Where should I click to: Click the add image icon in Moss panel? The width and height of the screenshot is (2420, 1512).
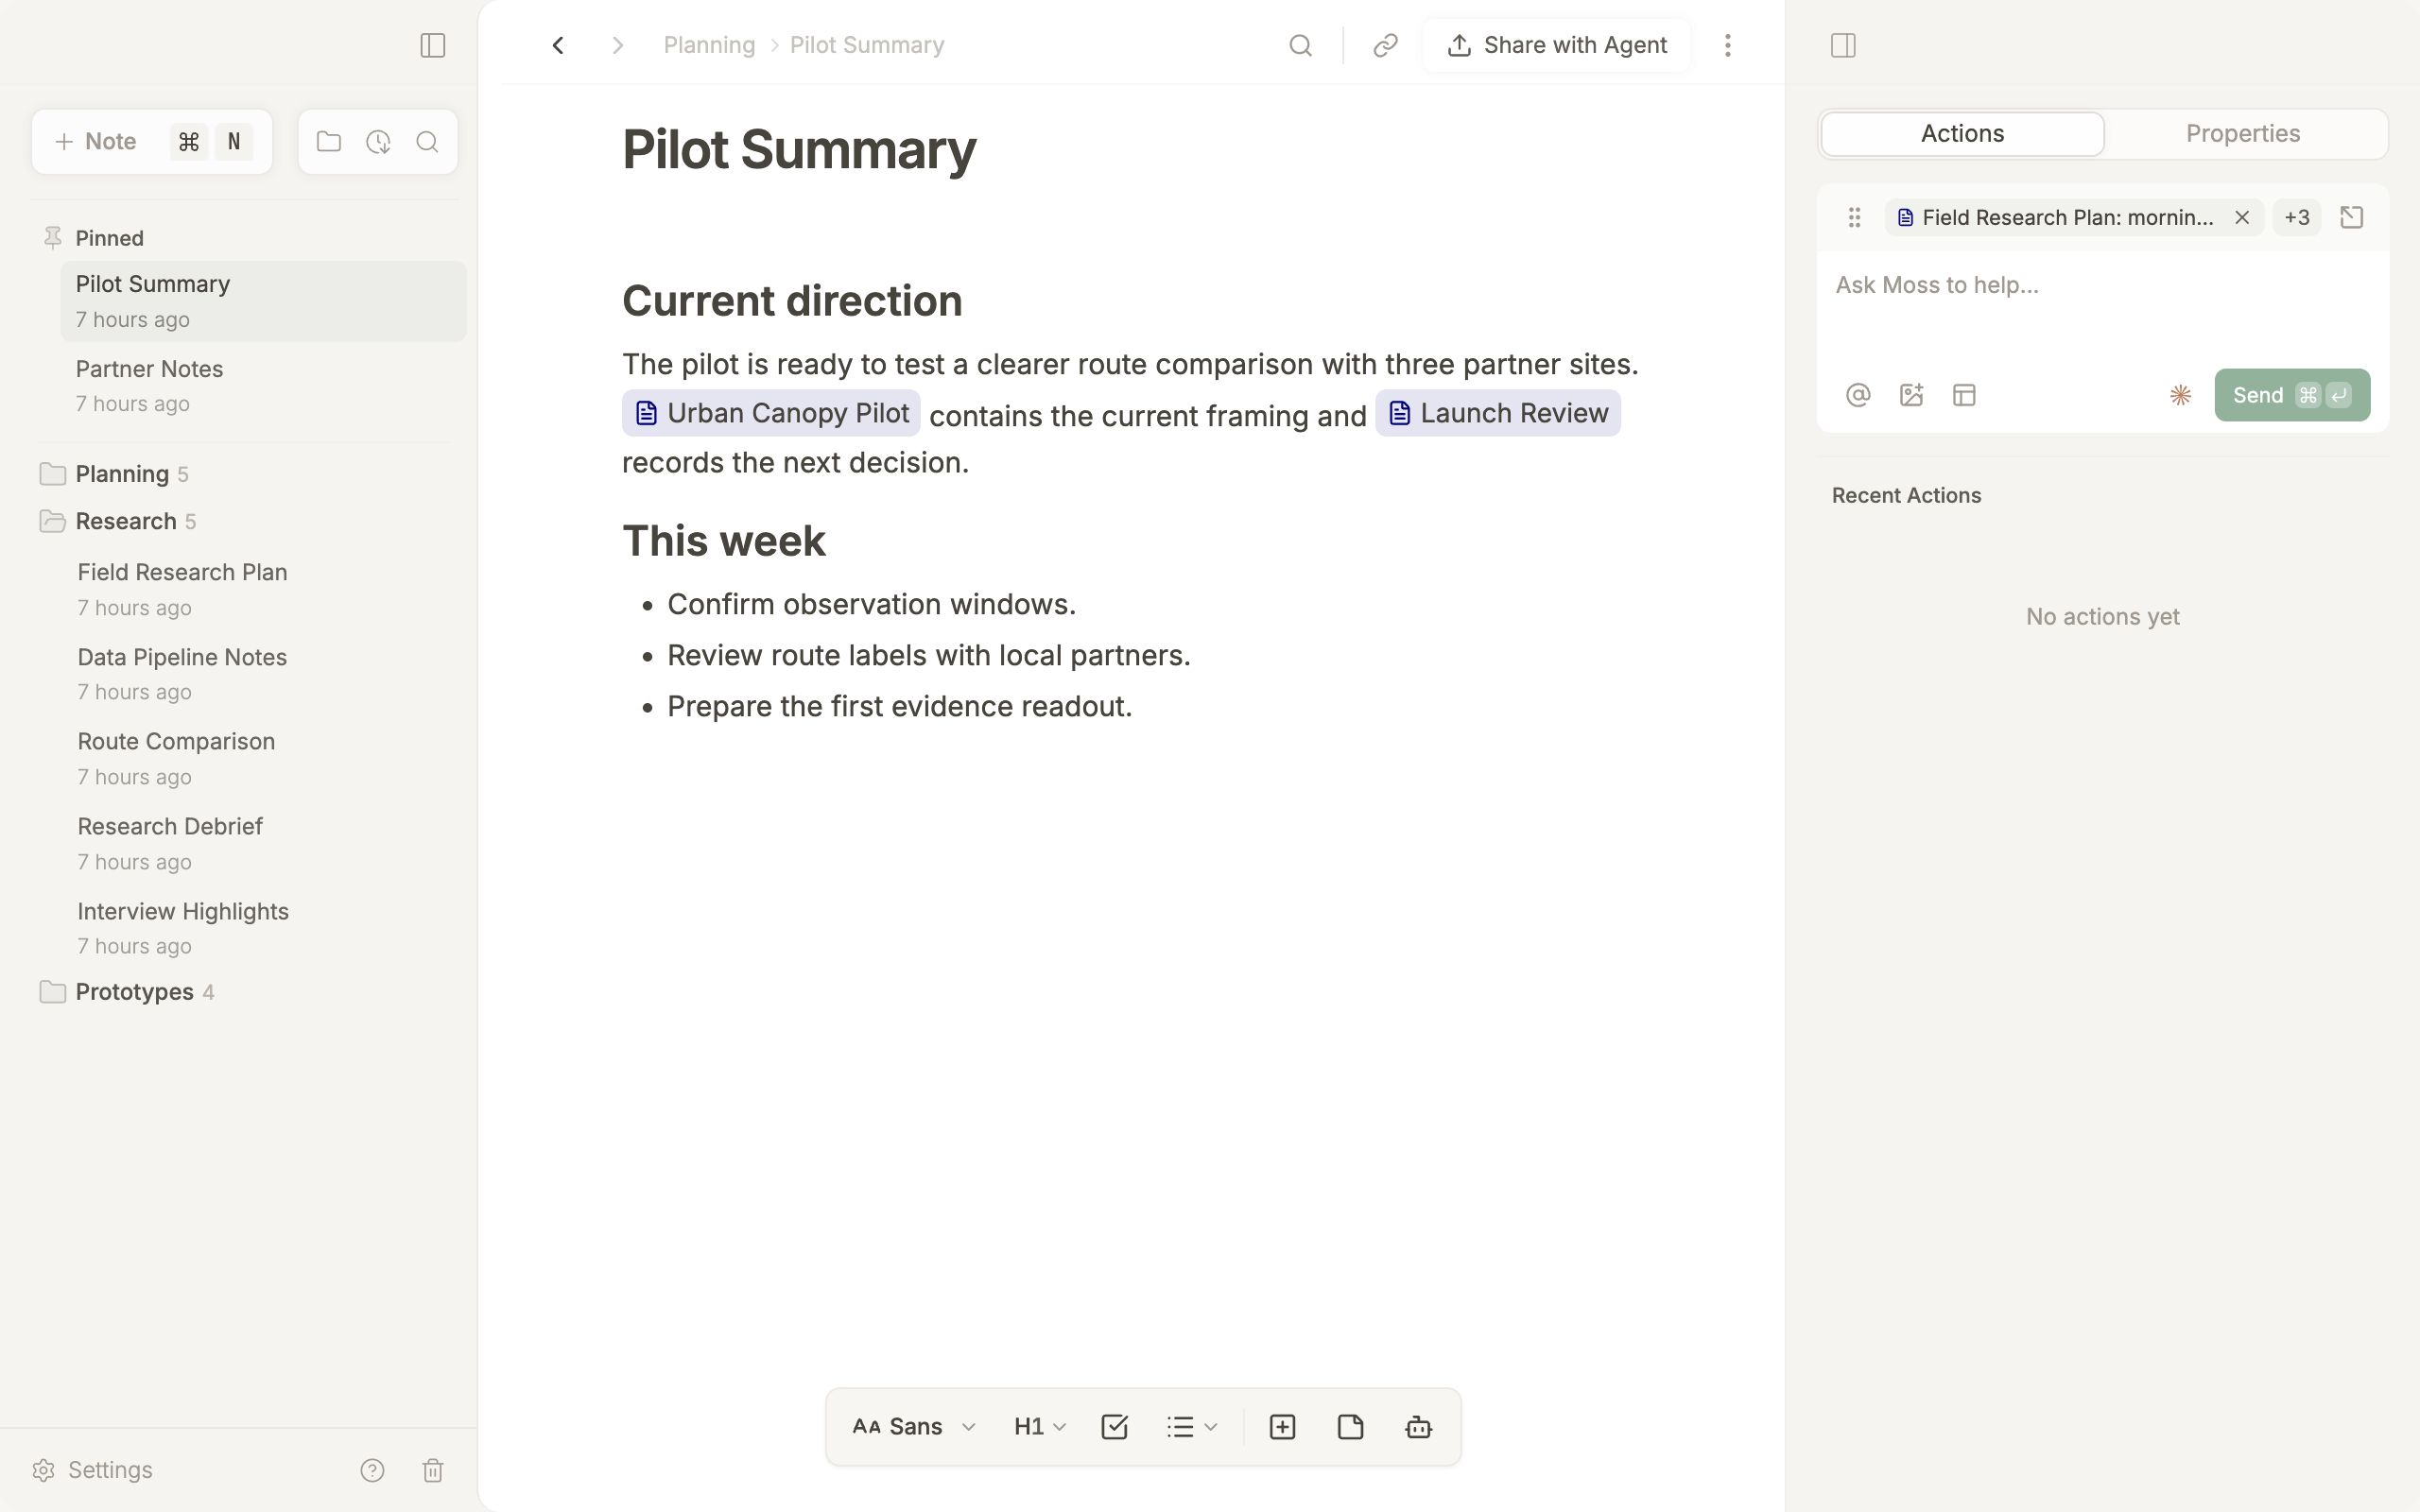(x=1911, y=395)
